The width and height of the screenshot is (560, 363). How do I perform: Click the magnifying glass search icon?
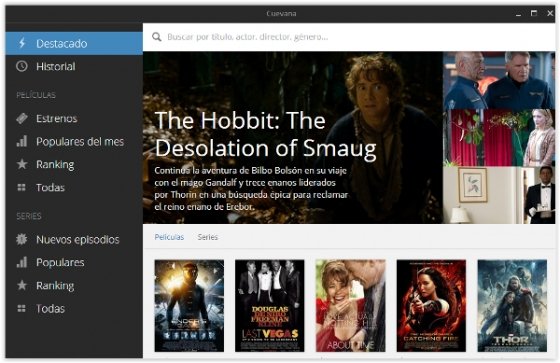coord(156,36)
